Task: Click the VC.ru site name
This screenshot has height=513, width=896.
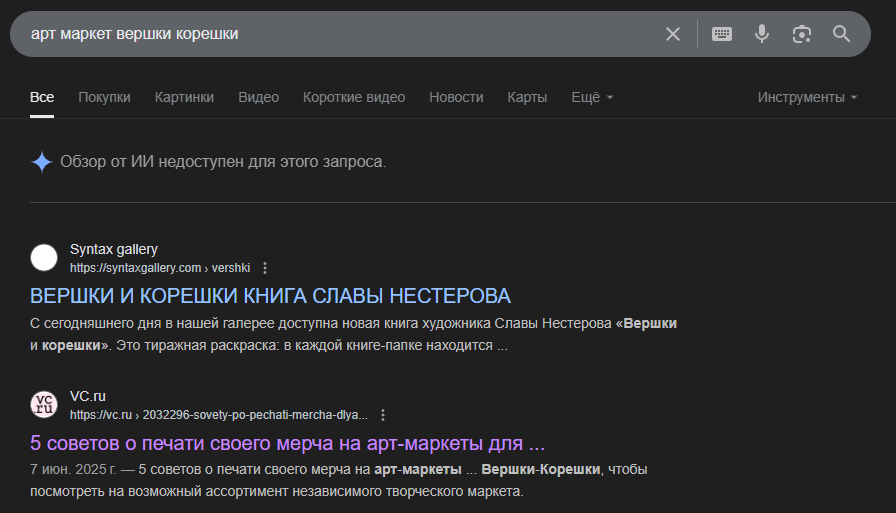Action: (87, 396)
